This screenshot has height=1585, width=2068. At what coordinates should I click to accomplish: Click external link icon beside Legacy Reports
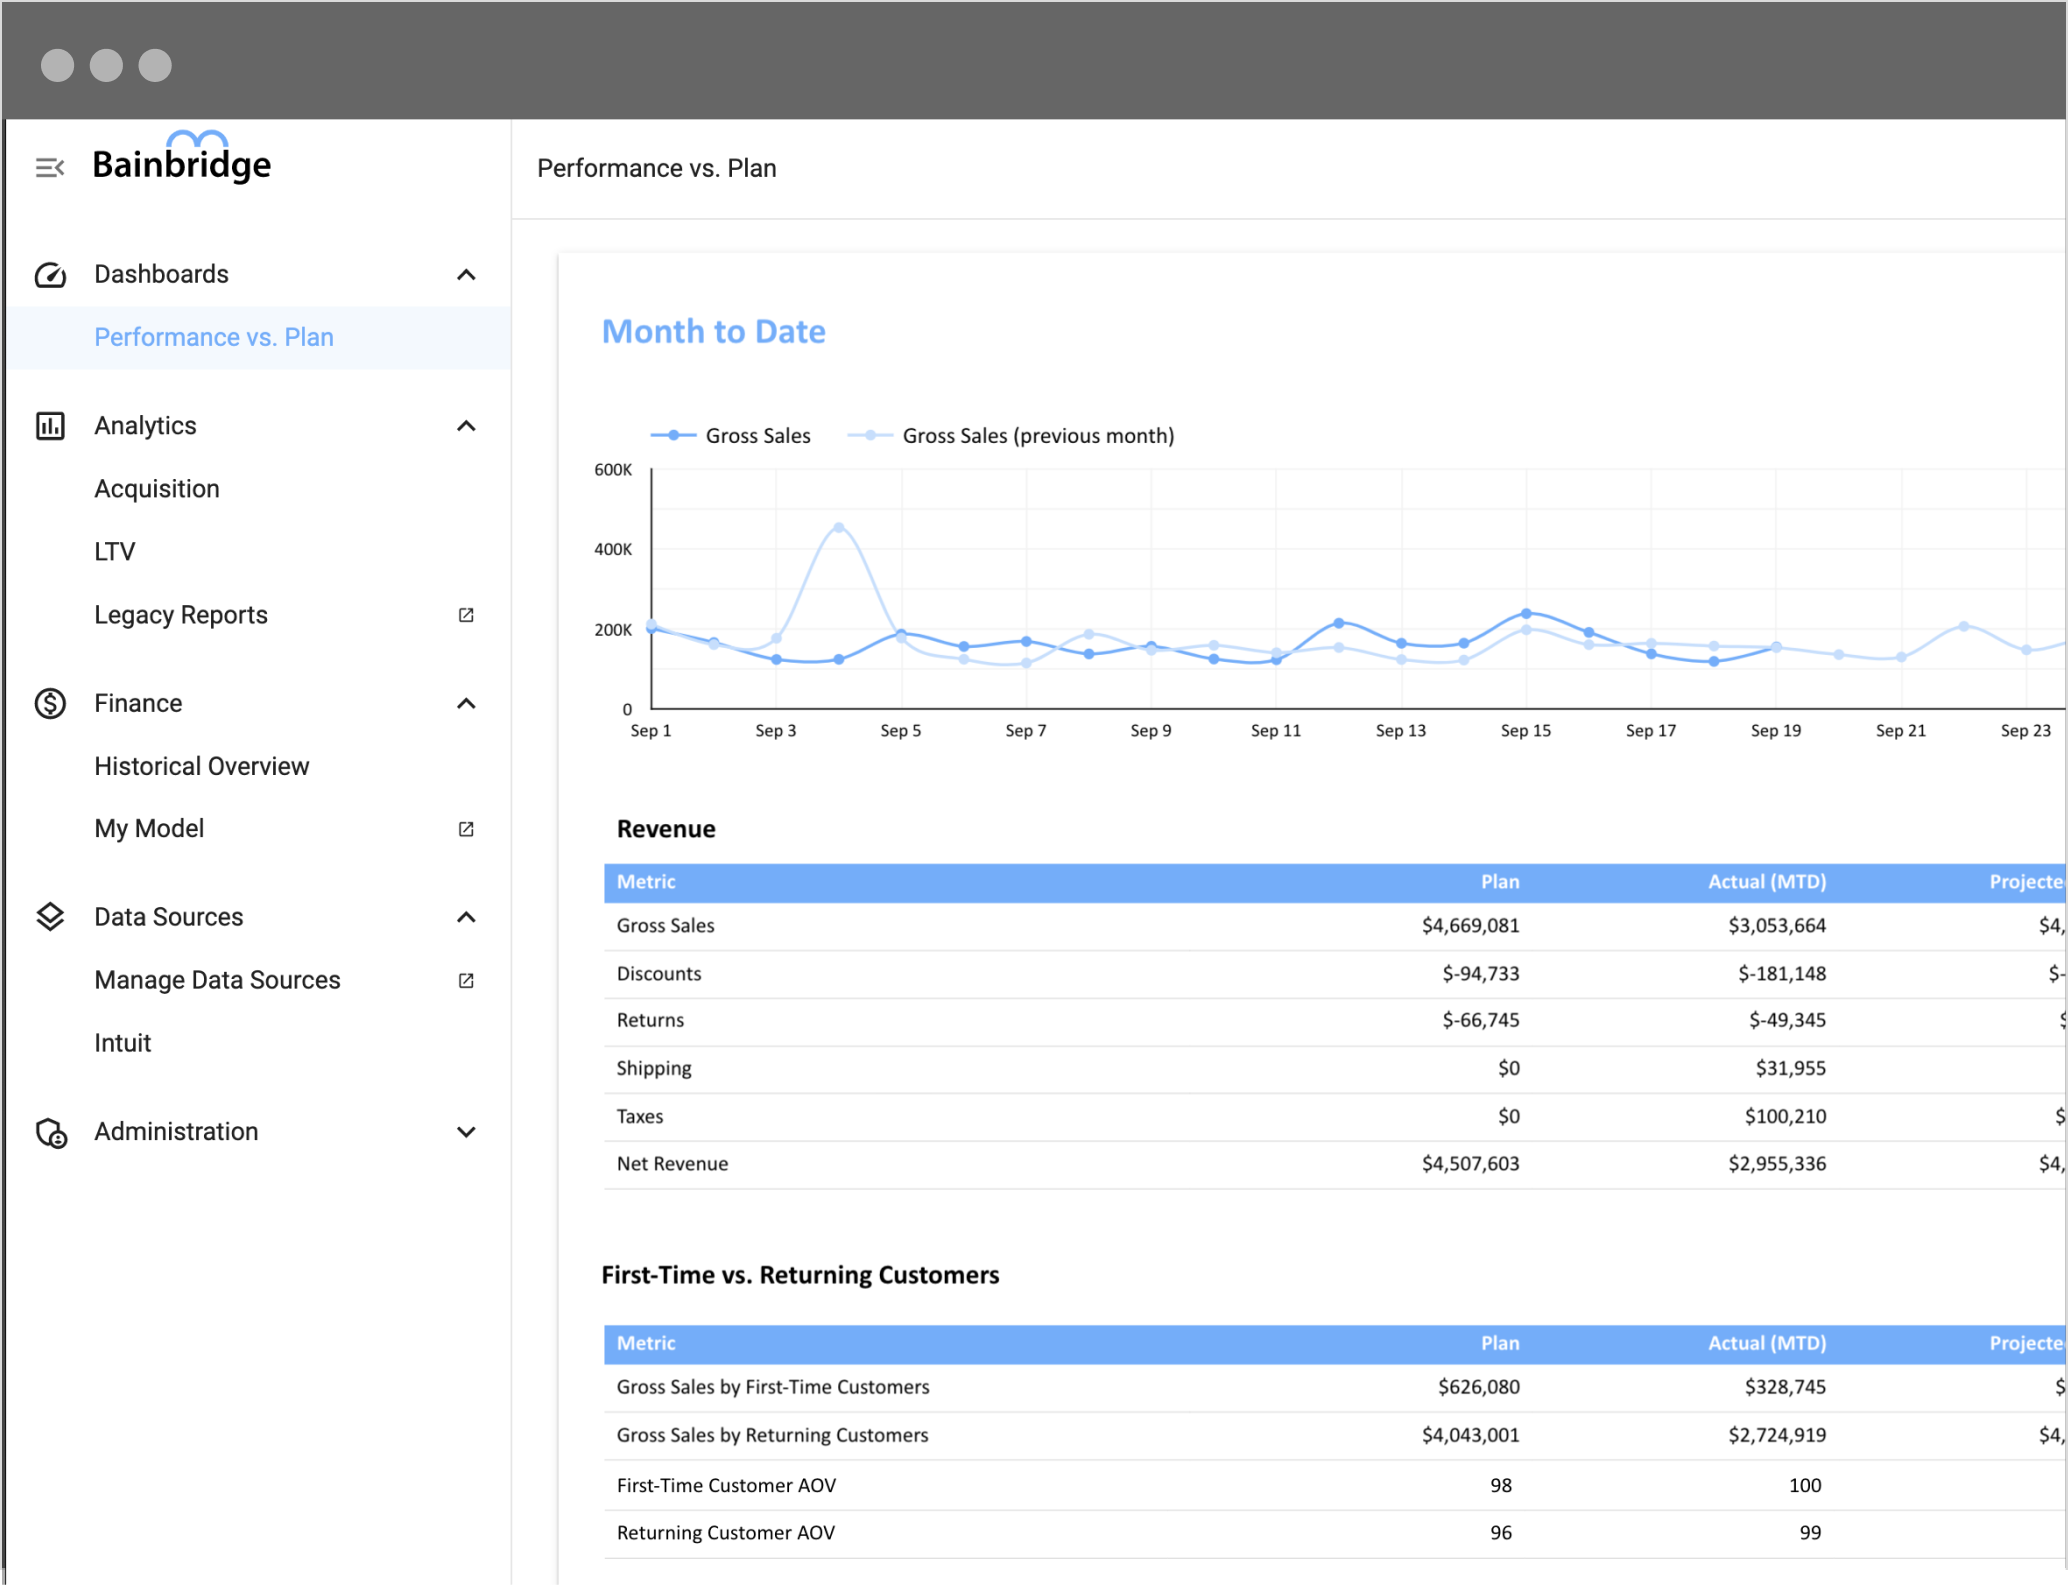point(466,615)
